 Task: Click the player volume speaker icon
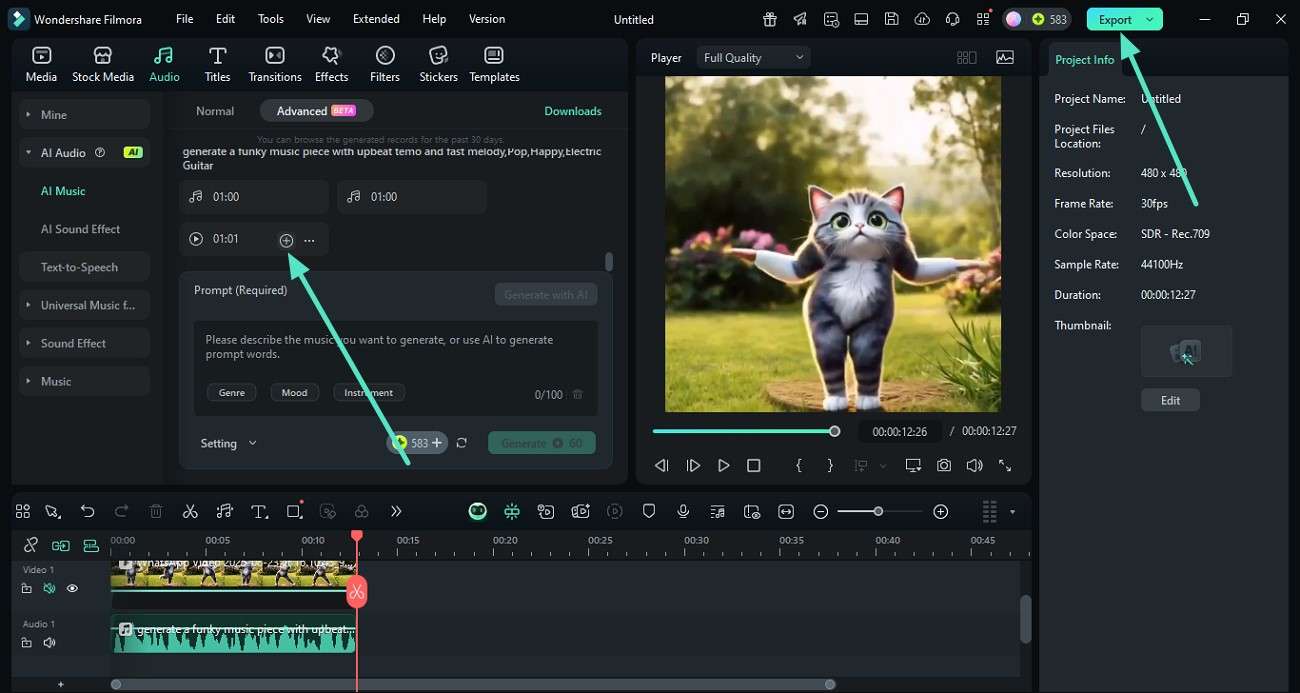974,465
